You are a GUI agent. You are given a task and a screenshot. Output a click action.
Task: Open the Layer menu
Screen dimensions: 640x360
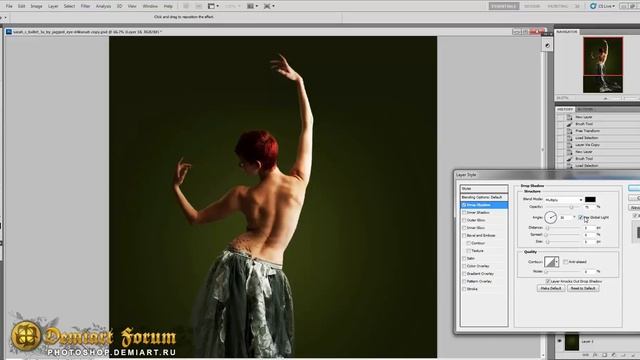[53, 6]
